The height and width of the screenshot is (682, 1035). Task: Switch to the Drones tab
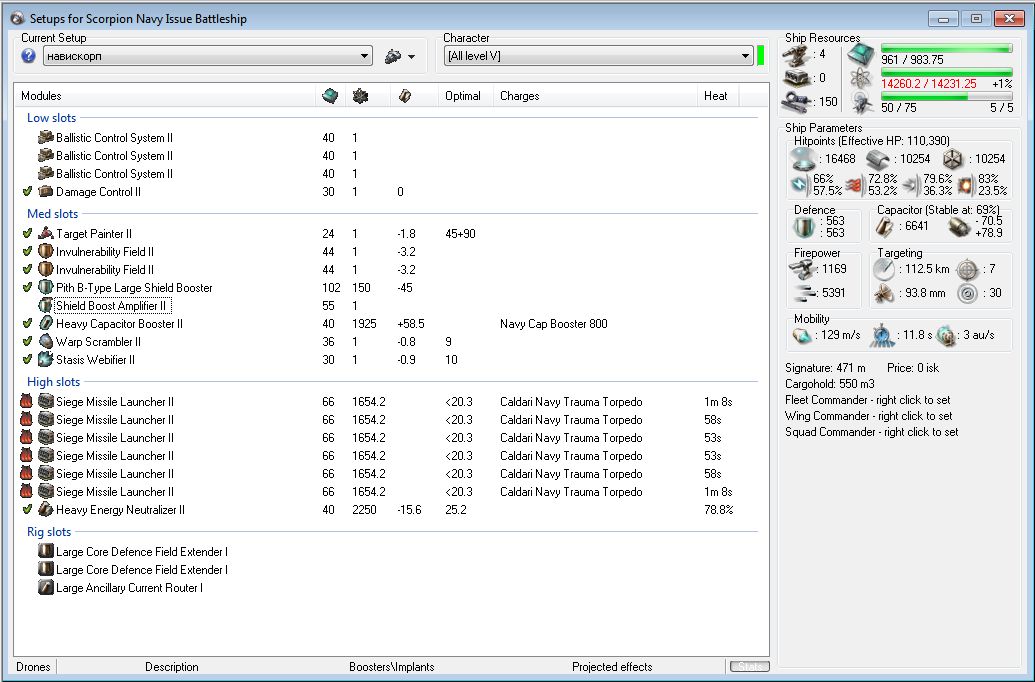(33, 667)
